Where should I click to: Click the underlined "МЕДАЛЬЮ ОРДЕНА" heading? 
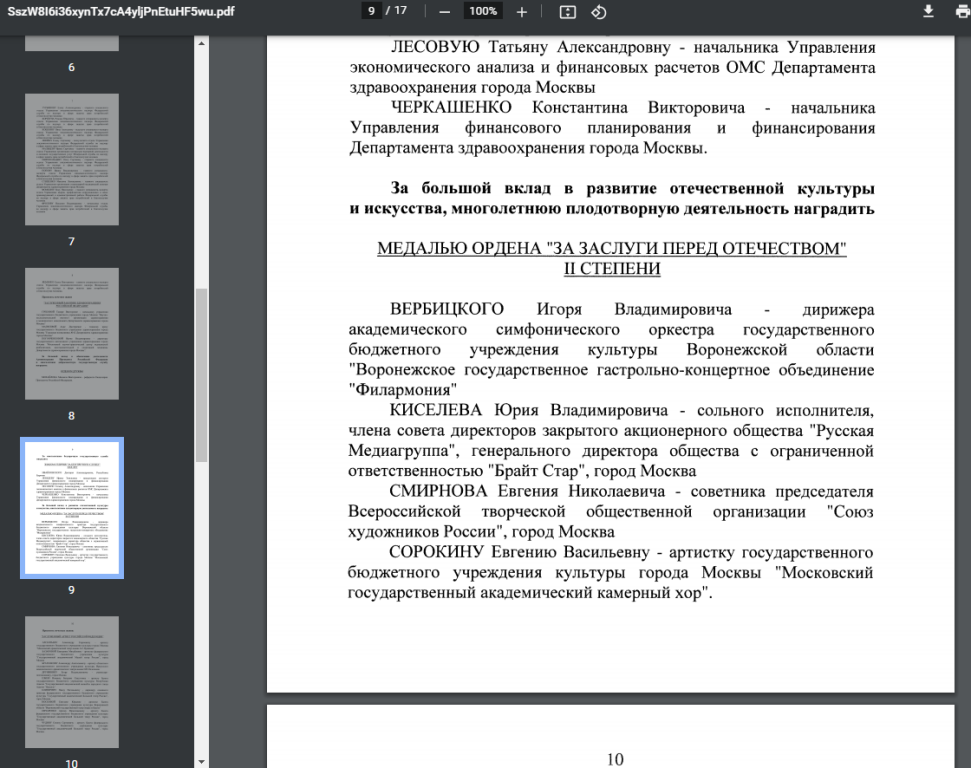[611, 249]
